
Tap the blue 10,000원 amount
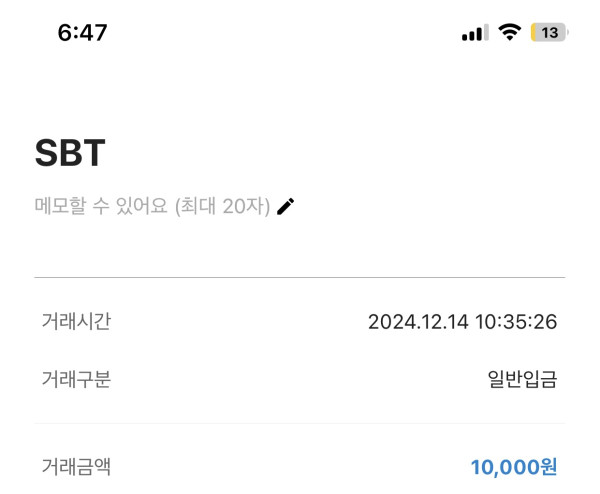(x=513, y=466)
